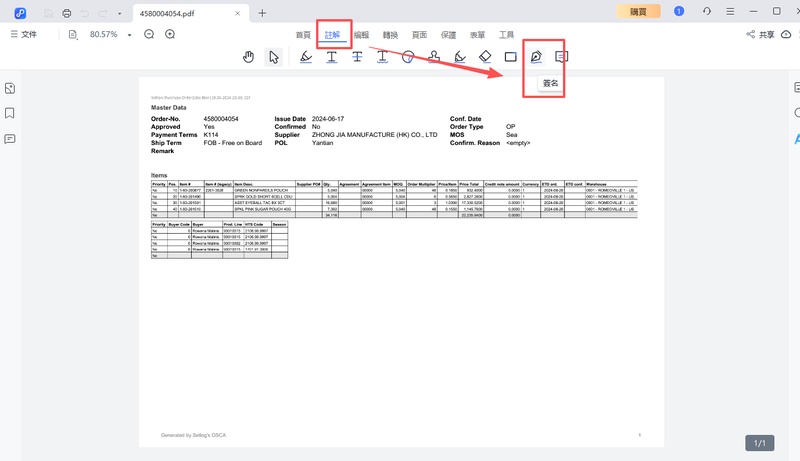The width and height of the screenshot is (800, 461).
Task: Pick the Strikethrough text tool
Action: [x=357, y=57]
